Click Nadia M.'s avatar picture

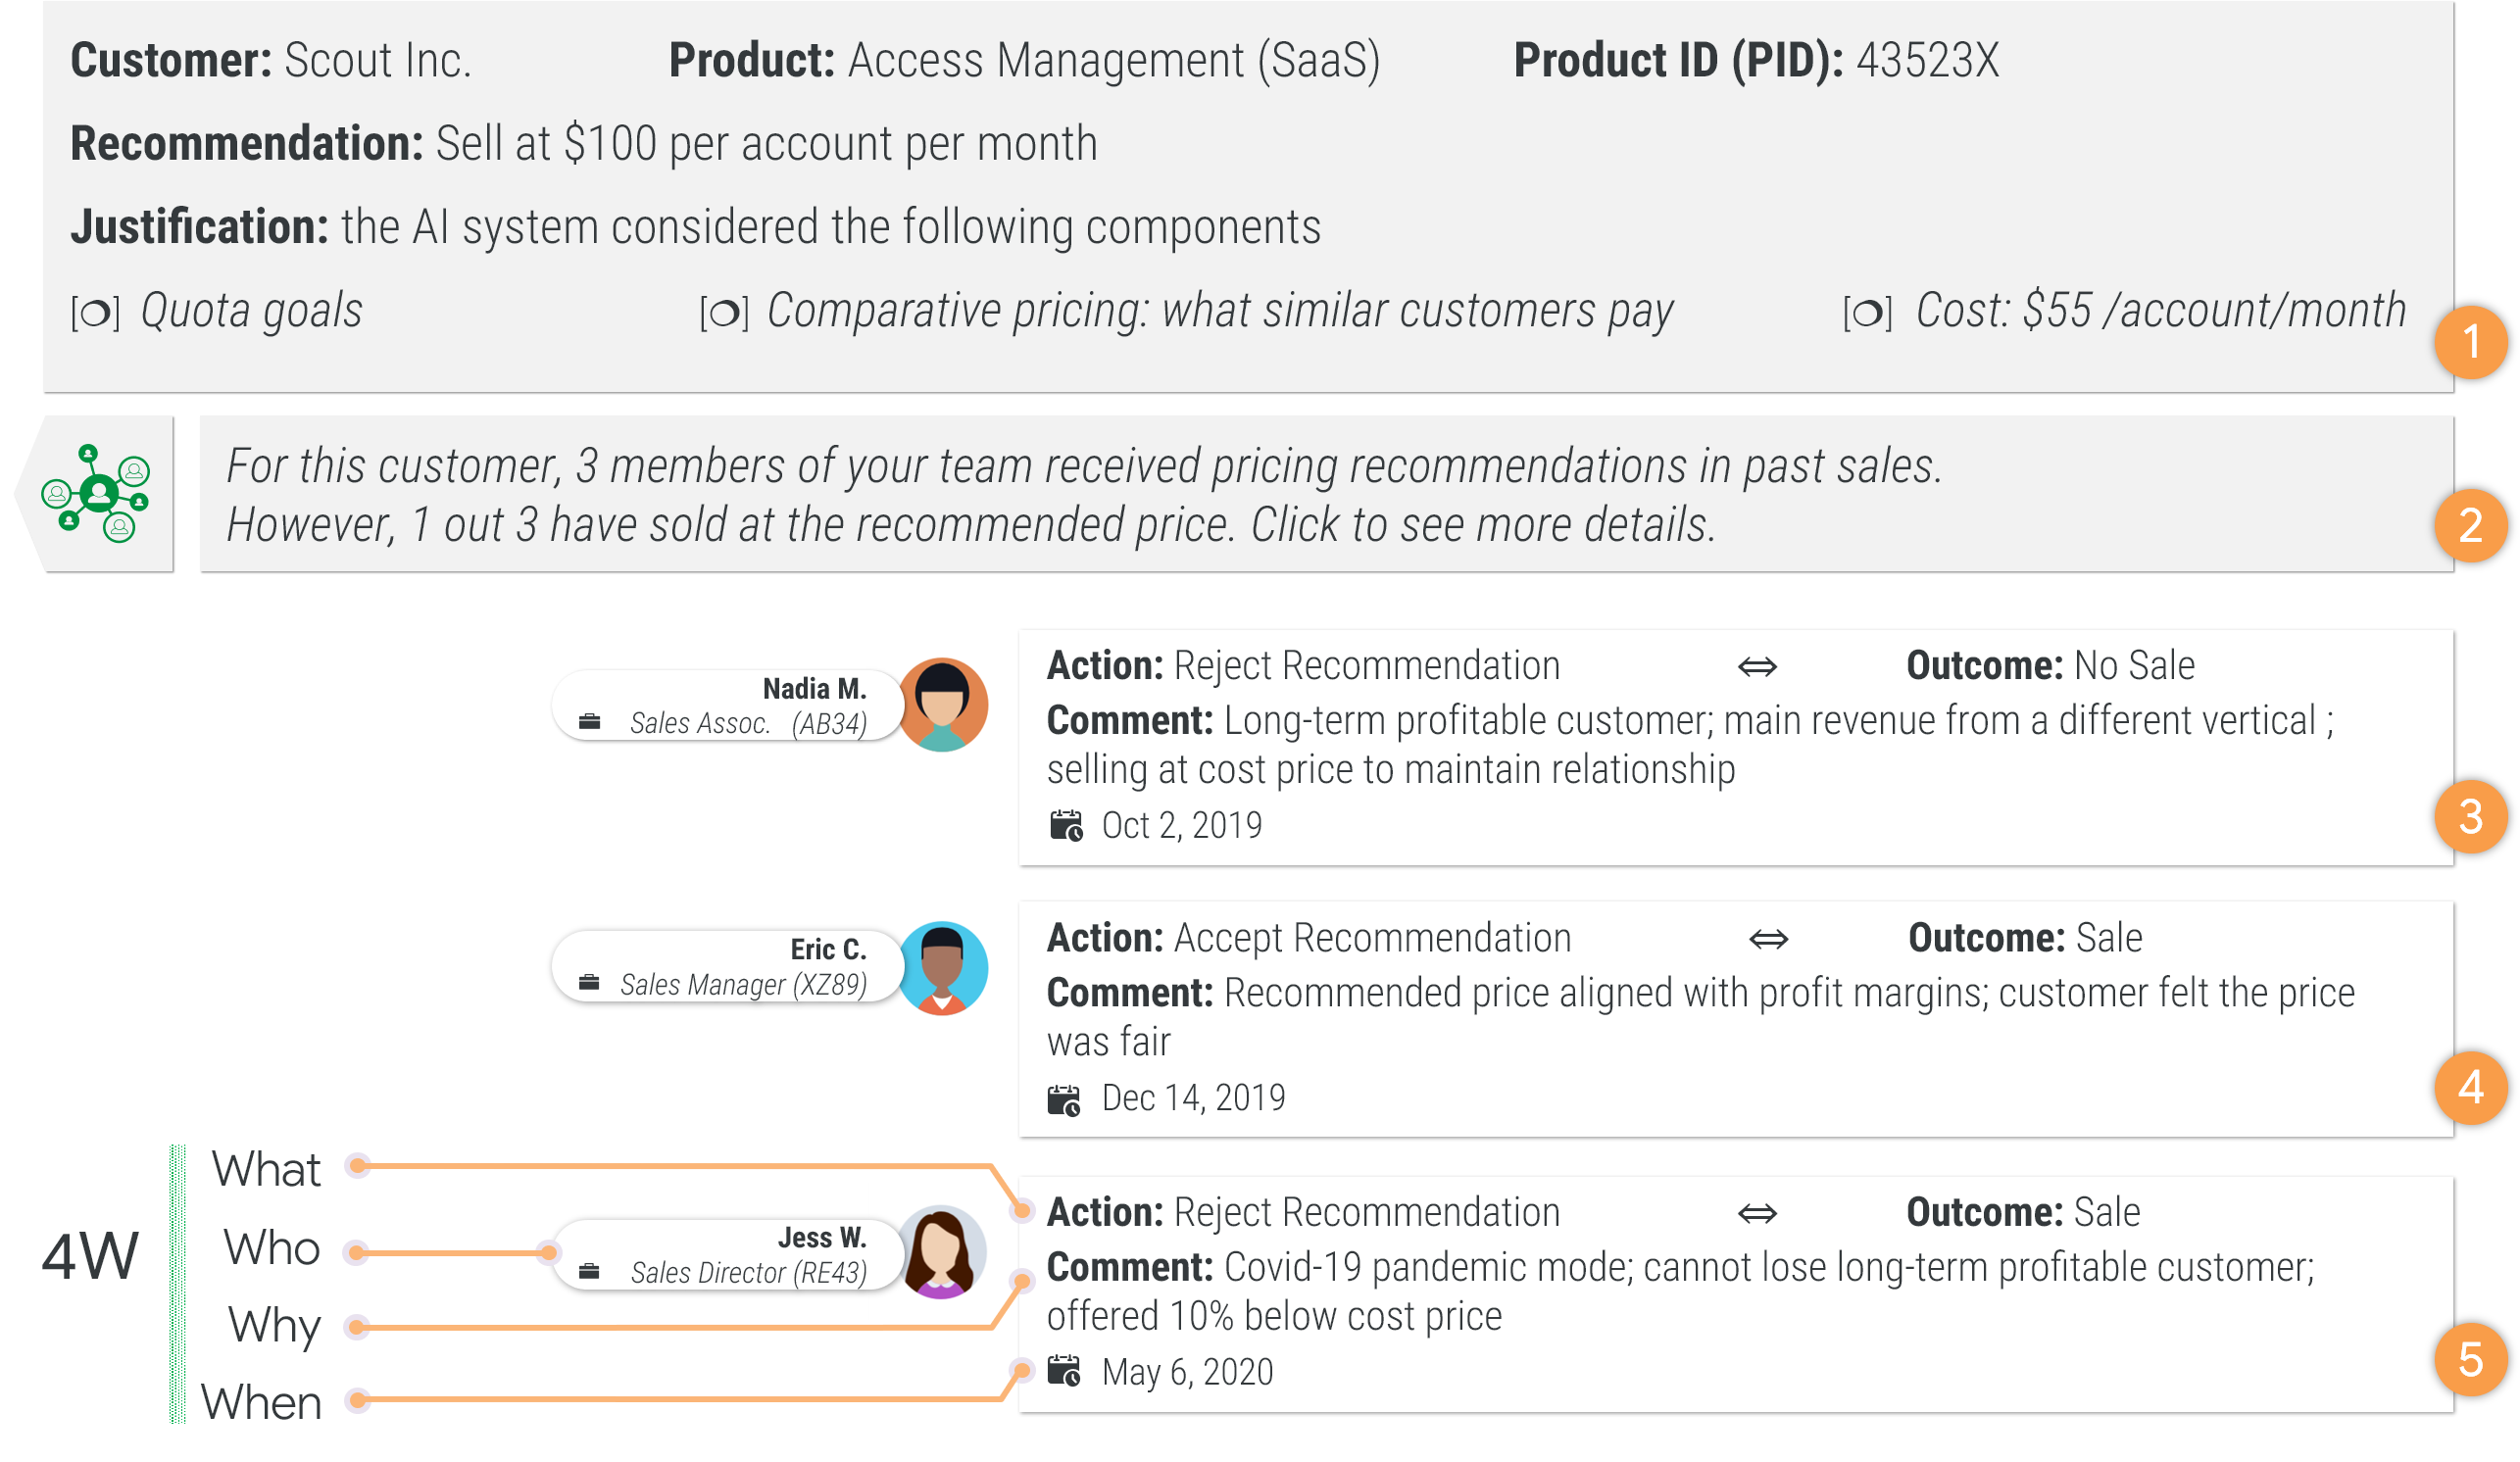pyautogui.click(x=942, y=706)
